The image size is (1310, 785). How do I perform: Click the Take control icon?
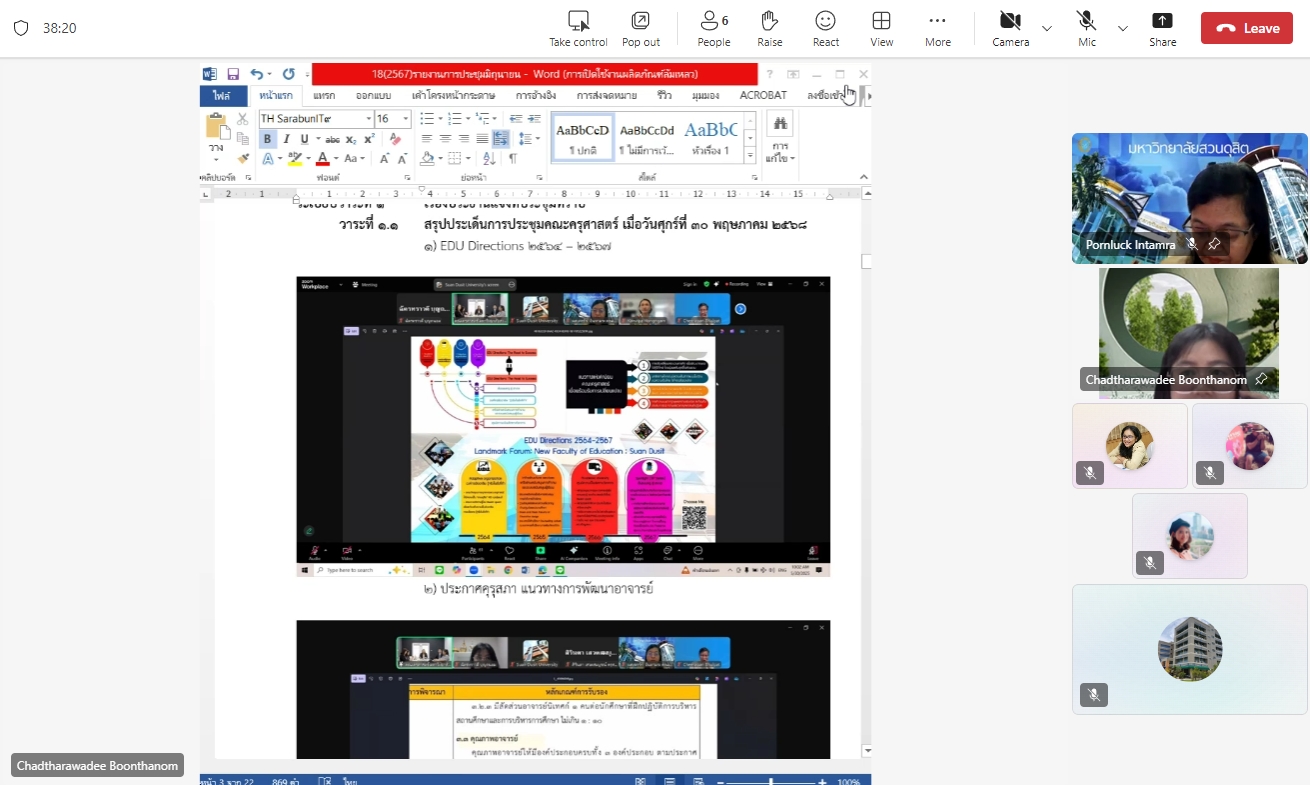coord(578,21)
